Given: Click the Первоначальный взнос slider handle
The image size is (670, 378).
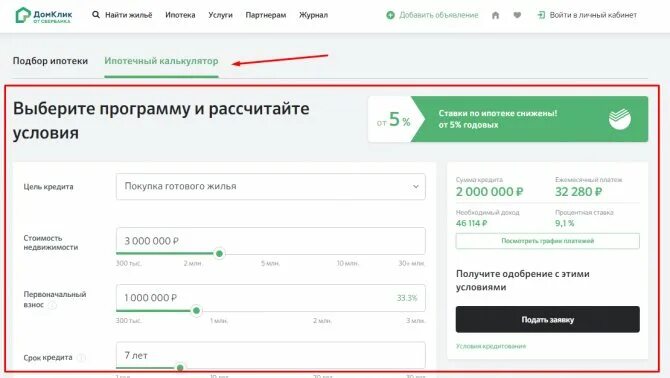Looking at the screenshot, I should click(x=196, y=311).
